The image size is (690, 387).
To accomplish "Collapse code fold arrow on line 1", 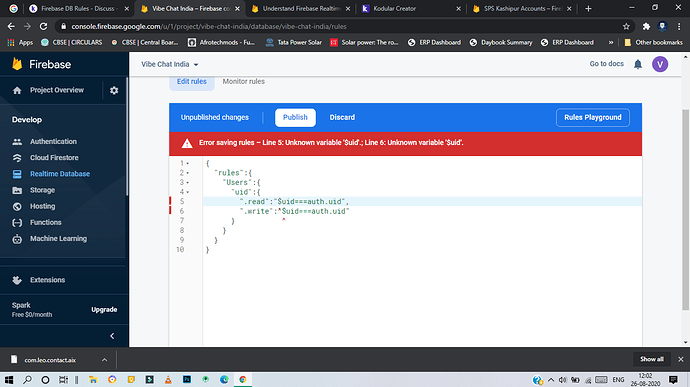I will click(x=188, y=163).
